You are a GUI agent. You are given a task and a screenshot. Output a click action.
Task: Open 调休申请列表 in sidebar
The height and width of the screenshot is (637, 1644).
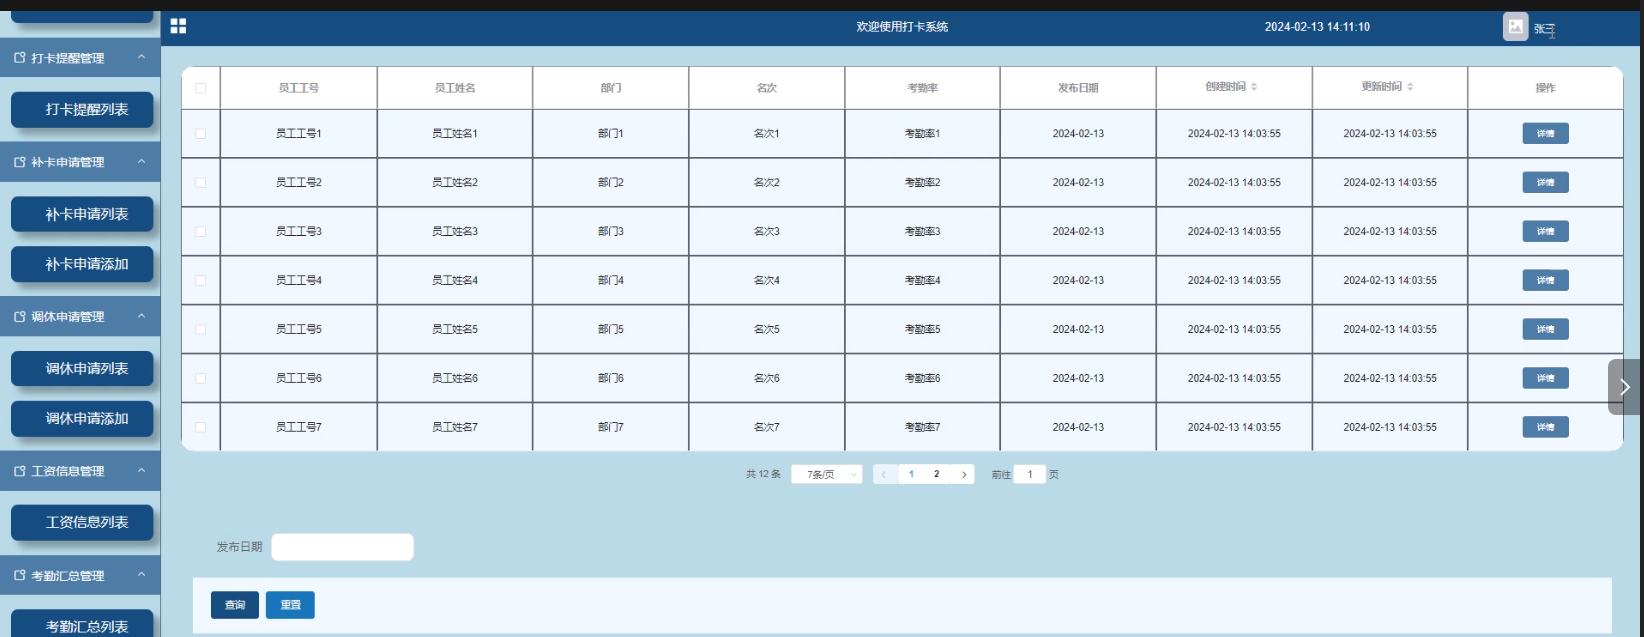click(82, 368)
